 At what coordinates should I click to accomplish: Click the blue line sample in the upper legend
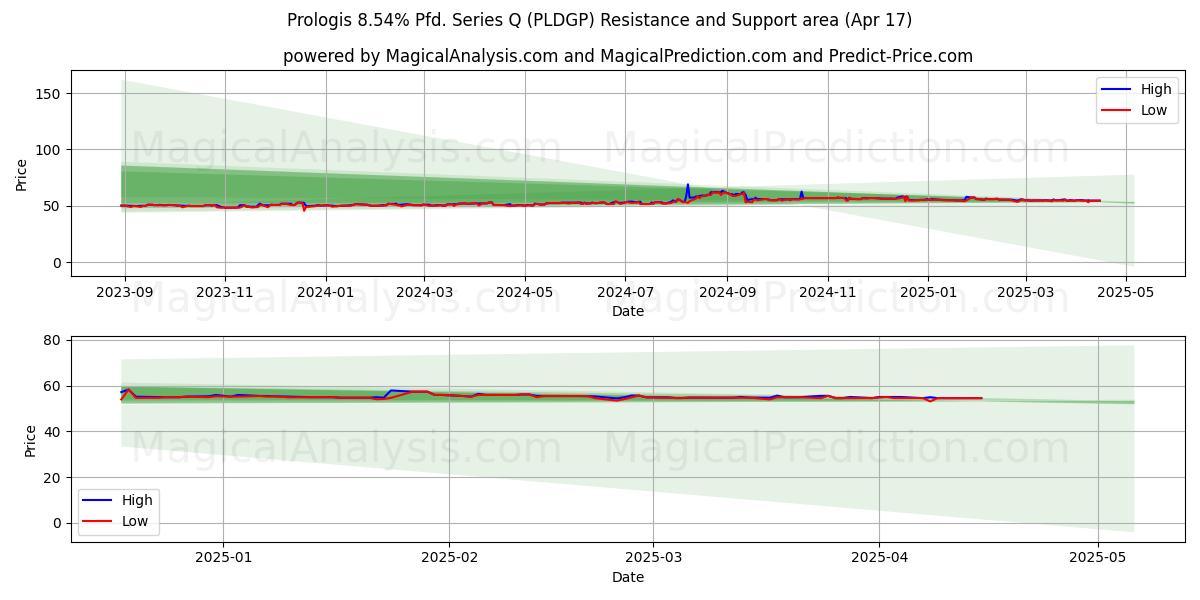[1116, 90]
